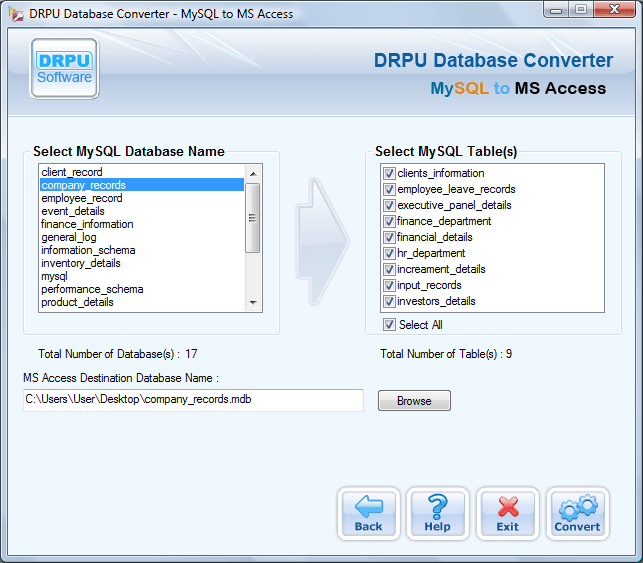Toggle the input_records checkbox

tap(389, 285)
